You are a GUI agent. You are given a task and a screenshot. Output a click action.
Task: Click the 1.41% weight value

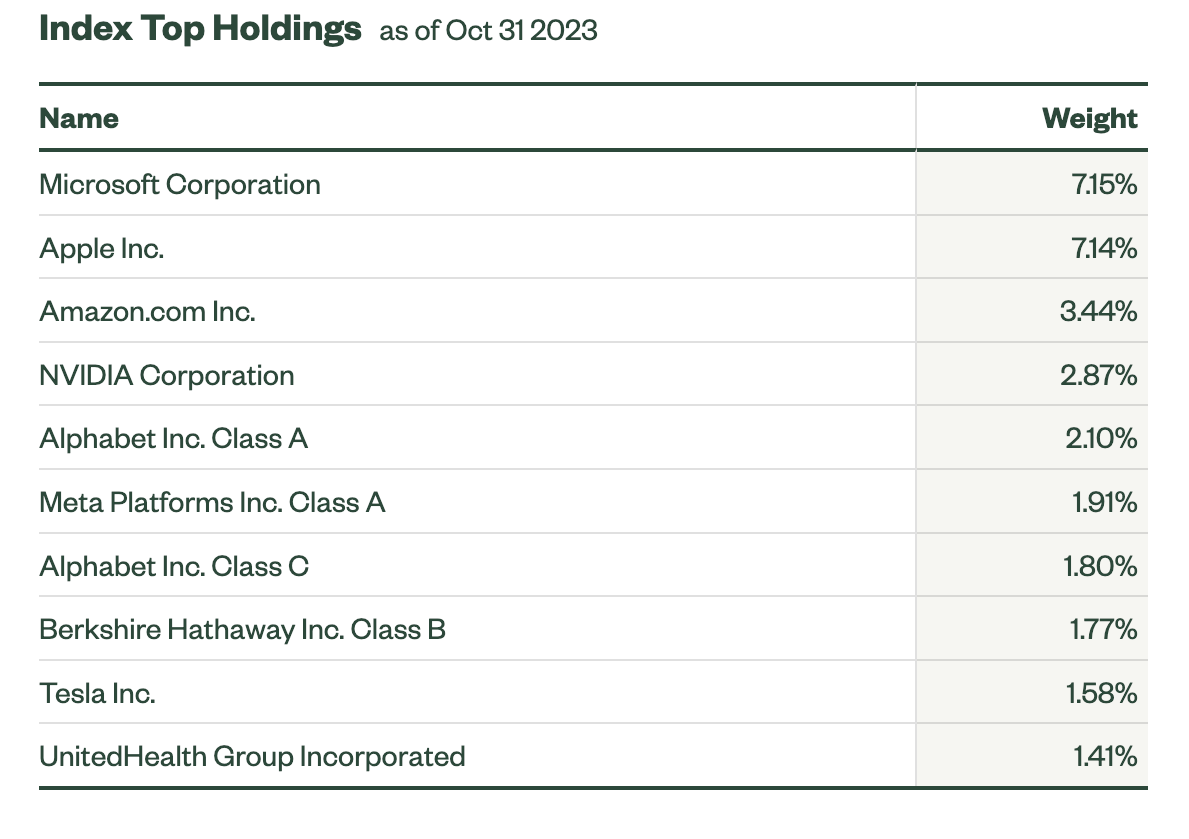click(1106, 756)
